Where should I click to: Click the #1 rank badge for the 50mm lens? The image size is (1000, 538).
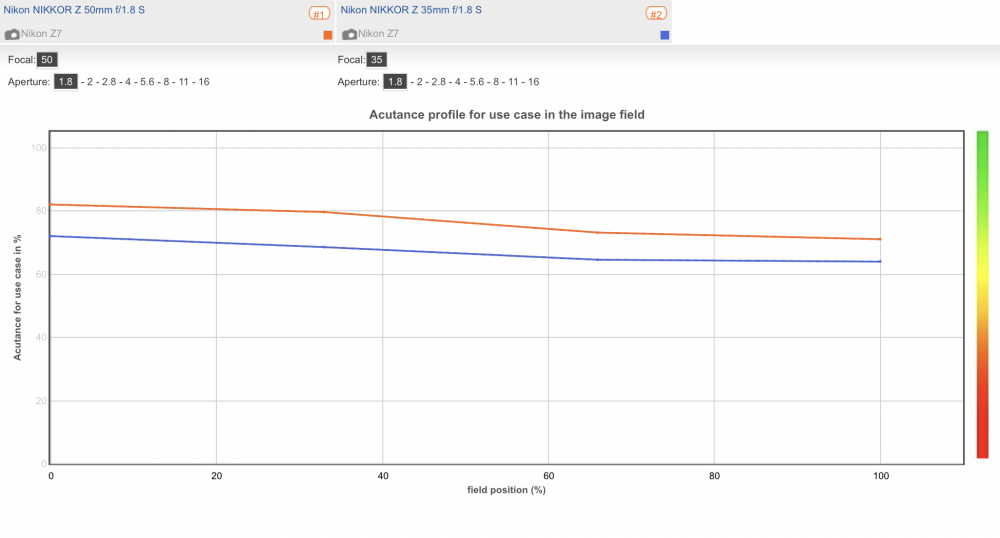pos(319,13)
